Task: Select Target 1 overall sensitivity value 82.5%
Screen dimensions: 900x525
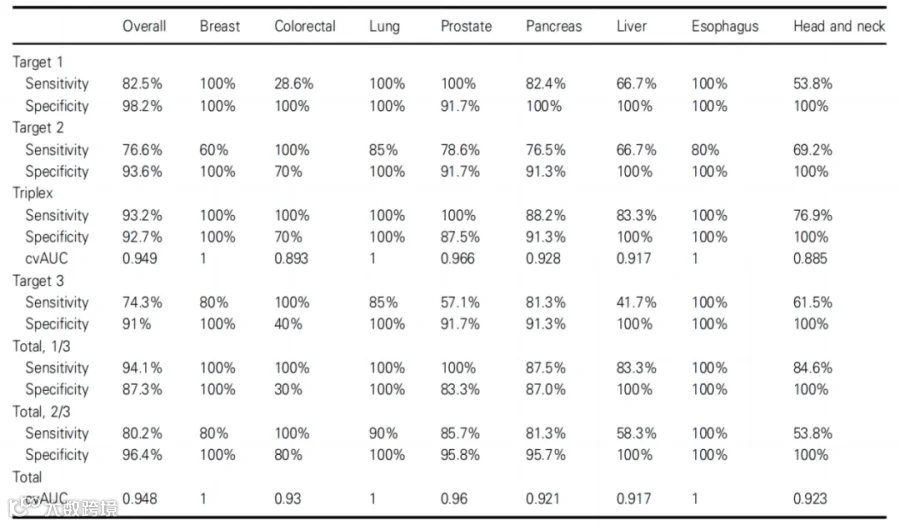Action: point(142,84)
